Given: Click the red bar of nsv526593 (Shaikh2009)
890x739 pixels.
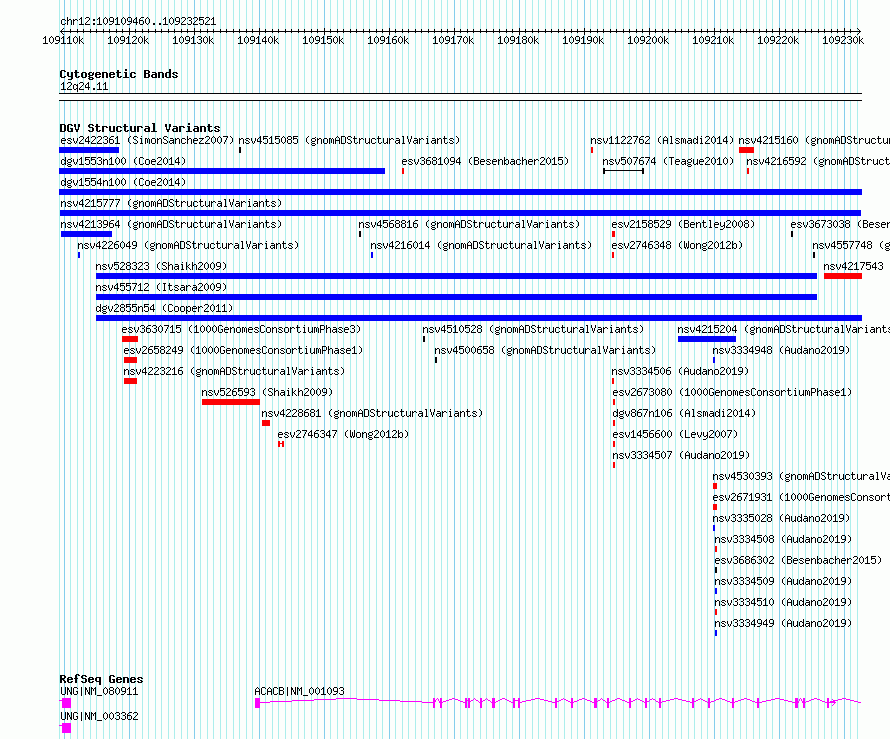Looking at the screenshot, I should click(230, 402).
